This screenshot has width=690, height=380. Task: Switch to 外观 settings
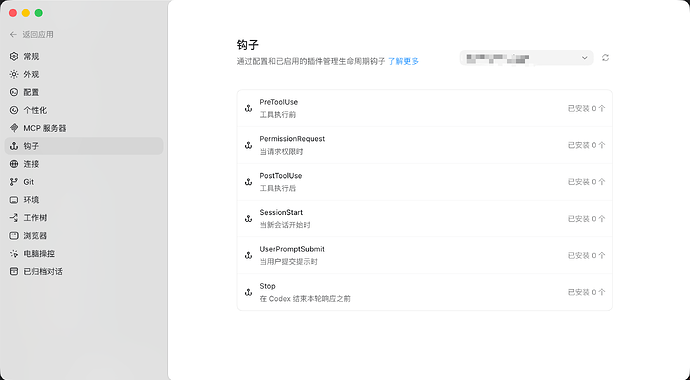coord(84,74)
